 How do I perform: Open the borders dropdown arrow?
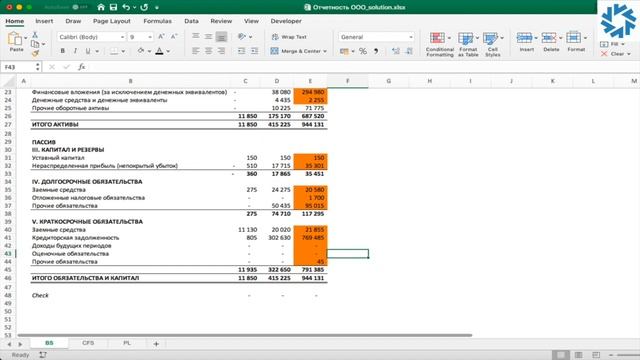(x=123, y=51)
